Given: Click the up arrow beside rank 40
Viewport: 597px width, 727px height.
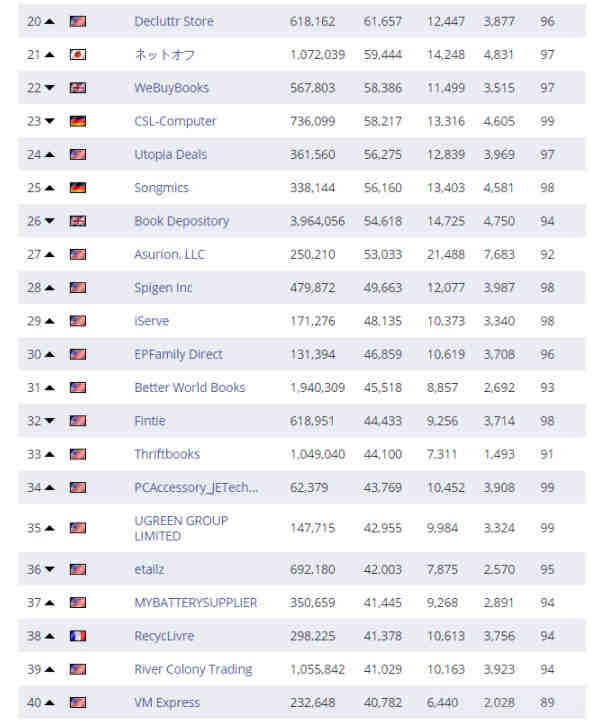Looking at the screenshot, I should tap(50, 702).
